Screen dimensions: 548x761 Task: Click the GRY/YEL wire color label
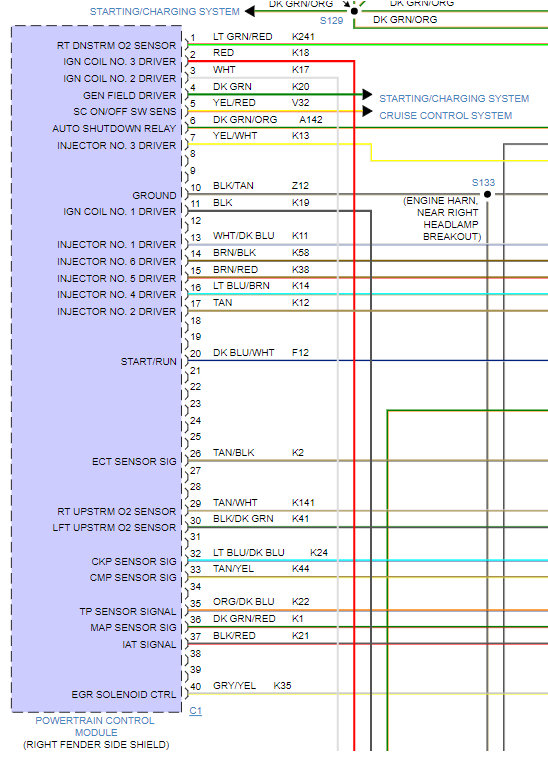pos(234,685)
